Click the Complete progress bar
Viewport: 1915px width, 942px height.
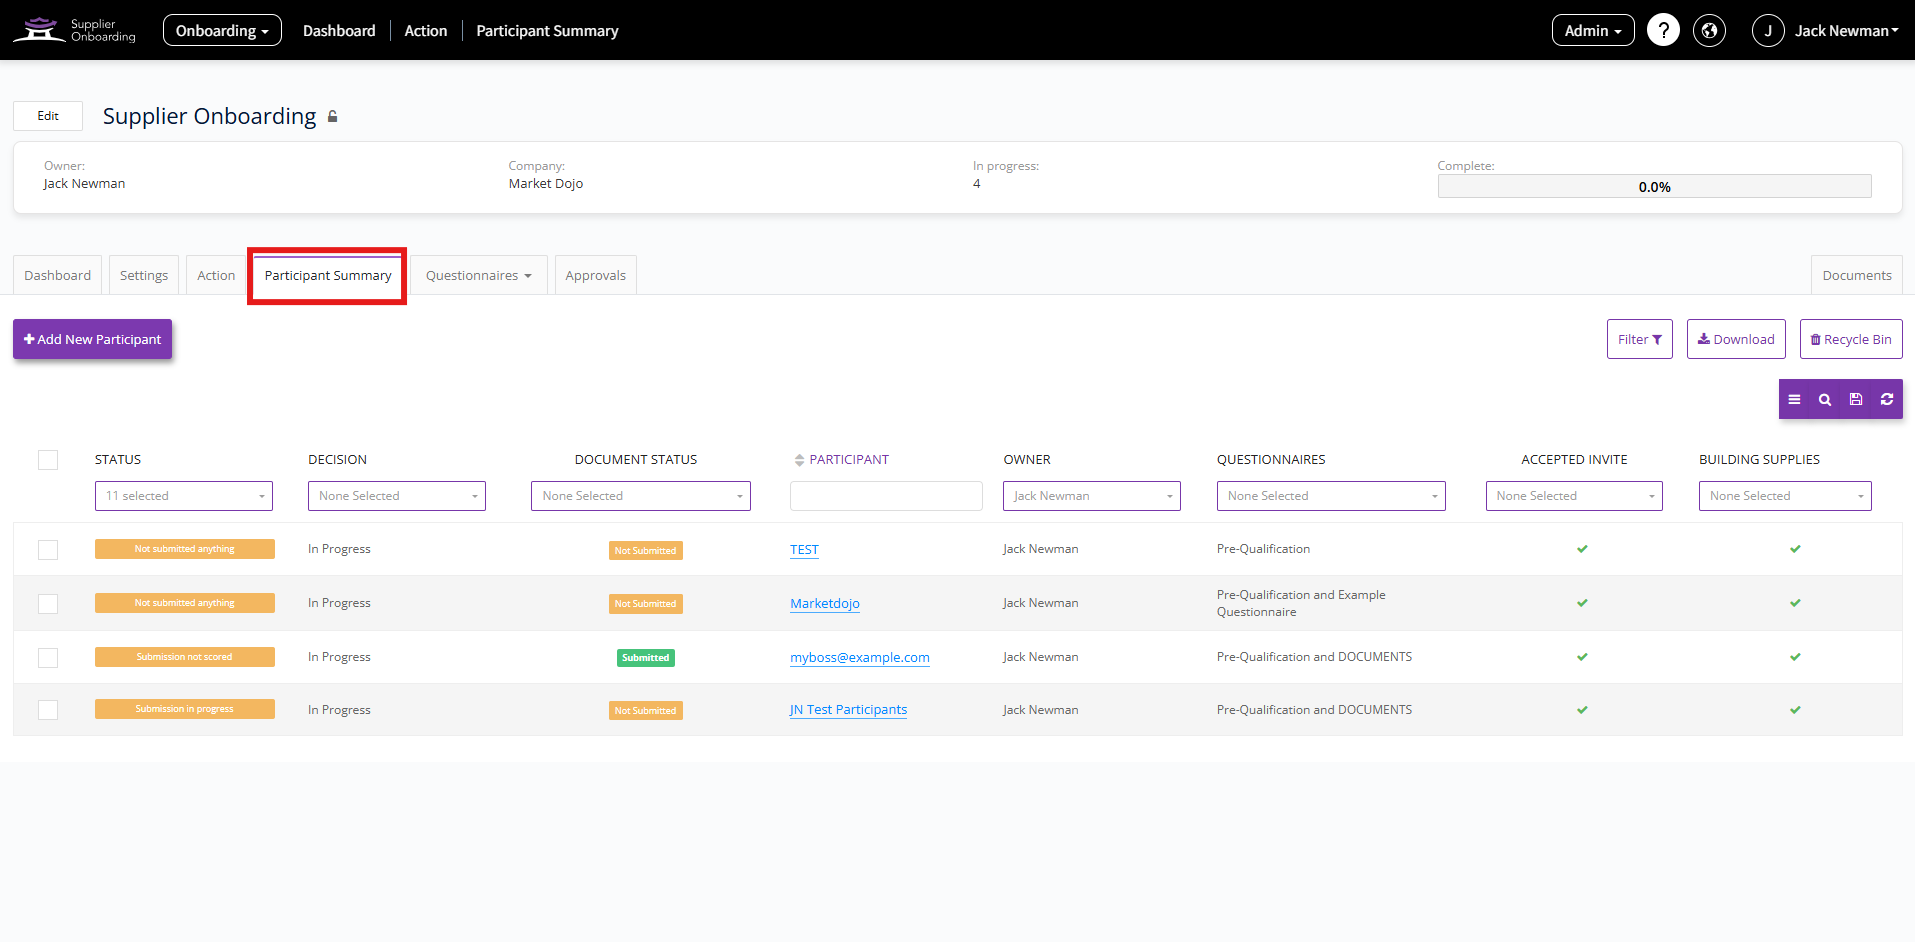click(x=1654, y=187)
